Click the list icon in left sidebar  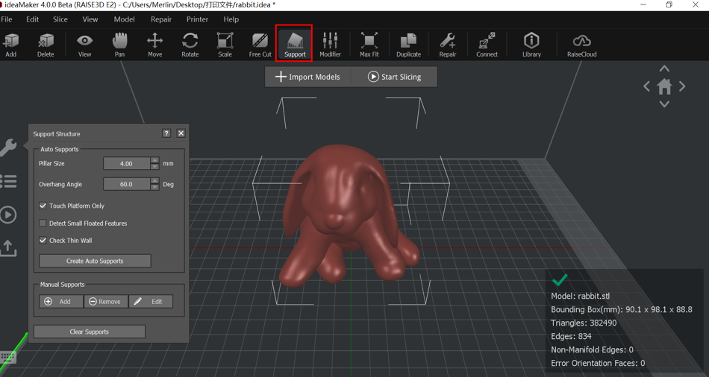[x=8, y=181]
